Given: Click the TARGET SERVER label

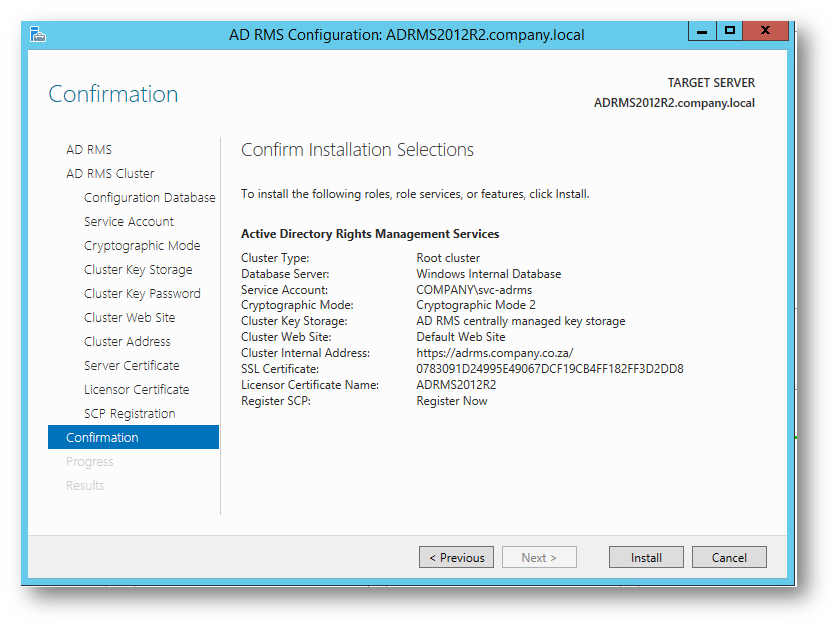Looking at the screenshot, I should point(711,83).
